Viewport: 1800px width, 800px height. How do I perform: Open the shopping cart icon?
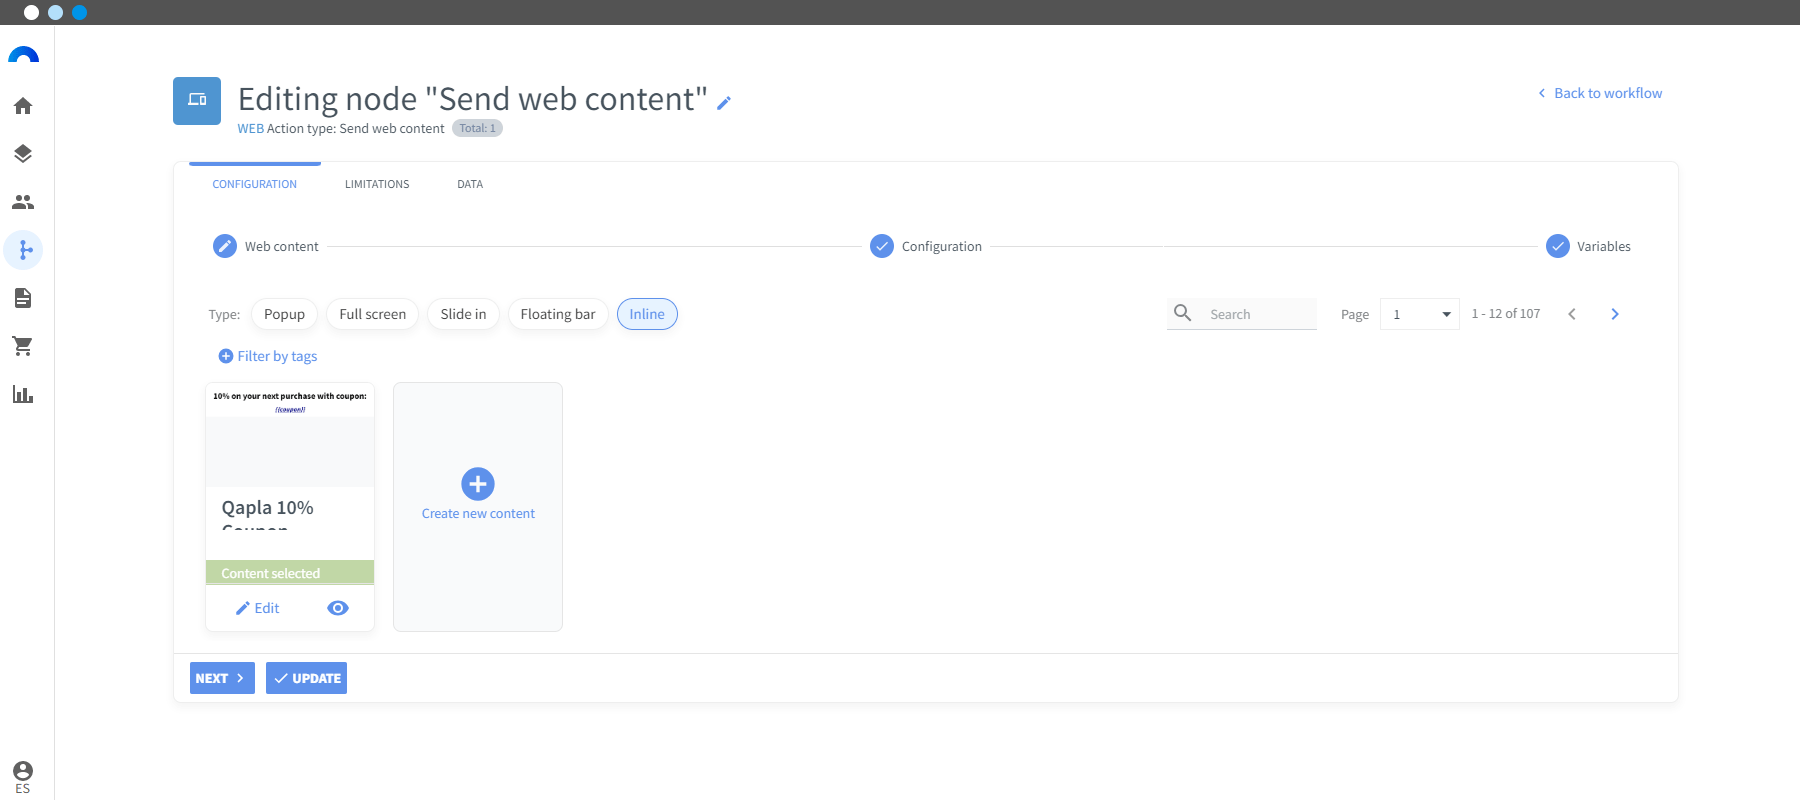point(23,346)
